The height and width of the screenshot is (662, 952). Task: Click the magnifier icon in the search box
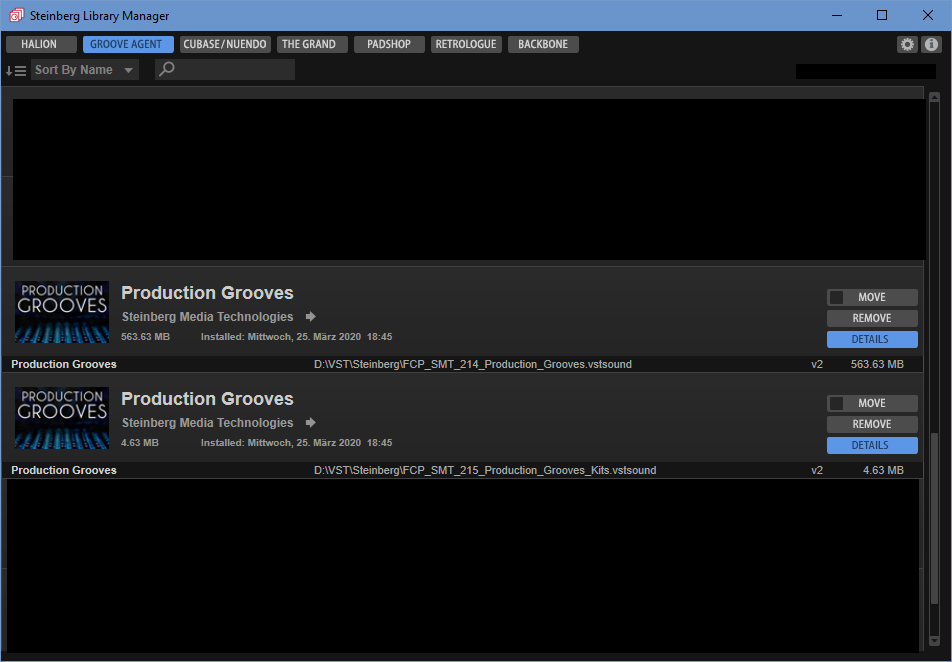point(168,69)
